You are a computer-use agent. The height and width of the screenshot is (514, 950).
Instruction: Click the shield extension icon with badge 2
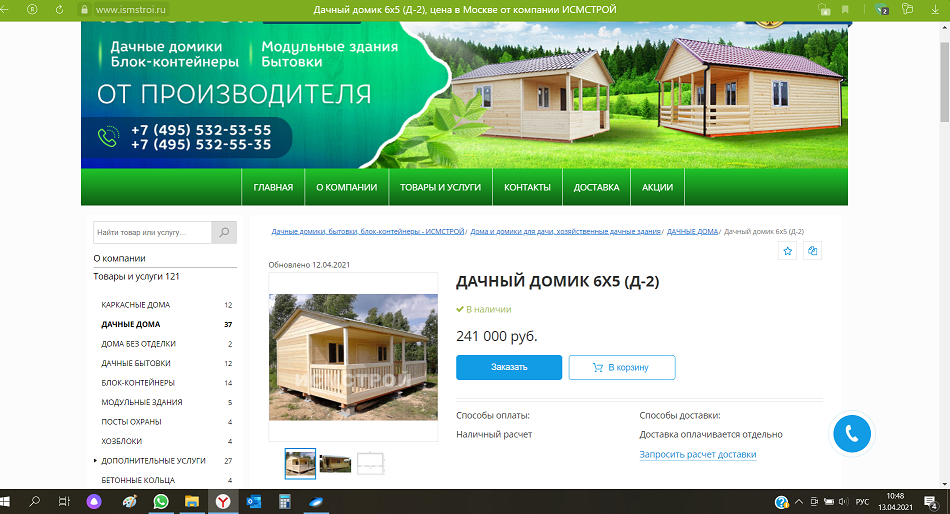[x=882, y=10]
